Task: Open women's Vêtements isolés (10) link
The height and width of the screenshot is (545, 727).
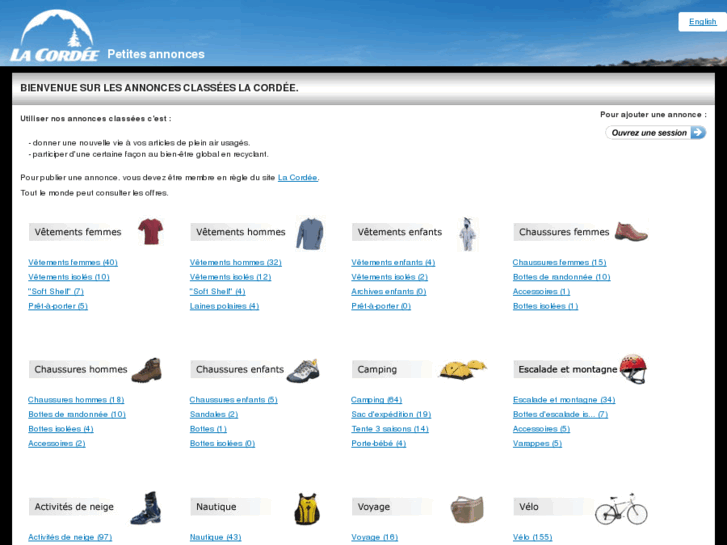Action: pyautogui.click(x=69, y=277)
